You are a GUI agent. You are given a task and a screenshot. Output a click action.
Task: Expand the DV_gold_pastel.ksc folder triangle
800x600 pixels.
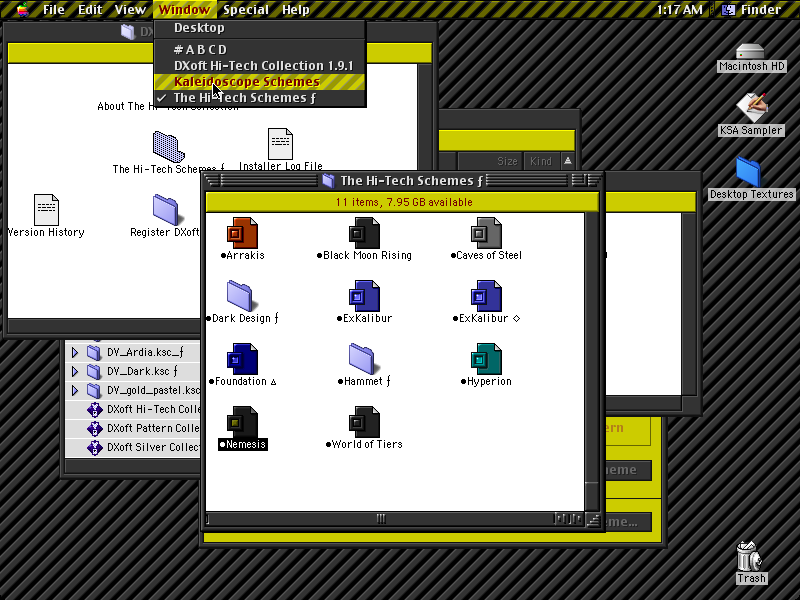pyautogui.click(x=75, y=390)
